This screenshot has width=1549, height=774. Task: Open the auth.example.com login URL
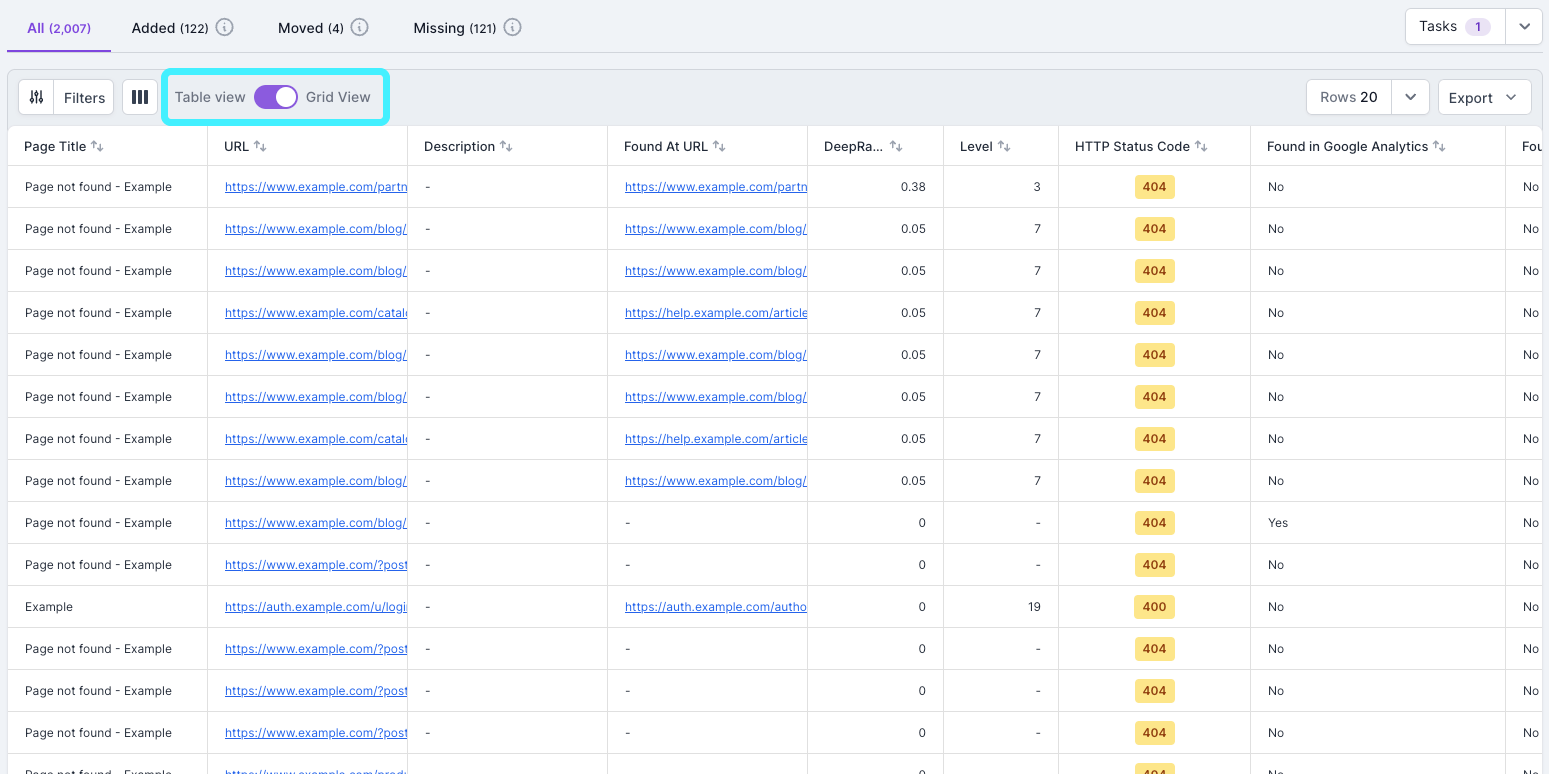click(315, 606)
